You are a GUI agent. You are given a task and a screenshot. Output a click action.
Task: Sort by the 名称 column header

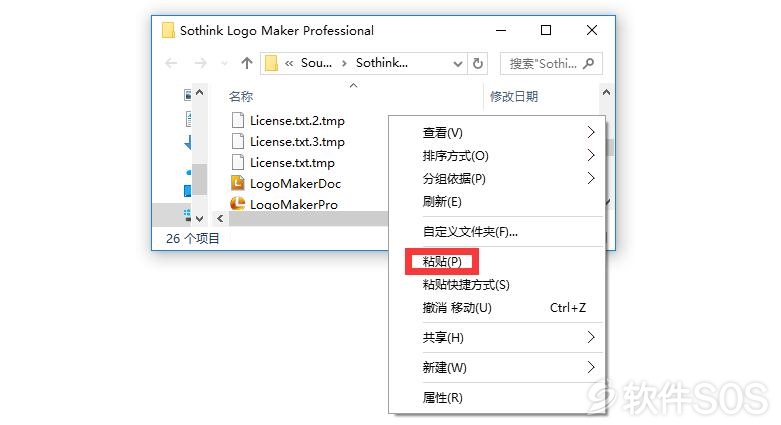click(241, 97)
